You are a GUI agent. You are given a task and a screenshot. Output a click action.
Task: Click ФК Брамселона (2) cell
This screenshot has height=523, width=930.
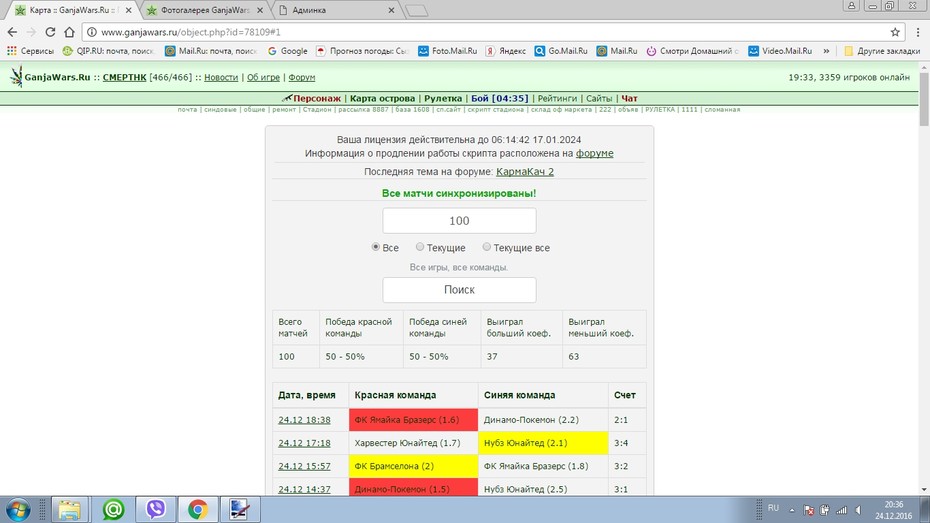pos(413,466)
